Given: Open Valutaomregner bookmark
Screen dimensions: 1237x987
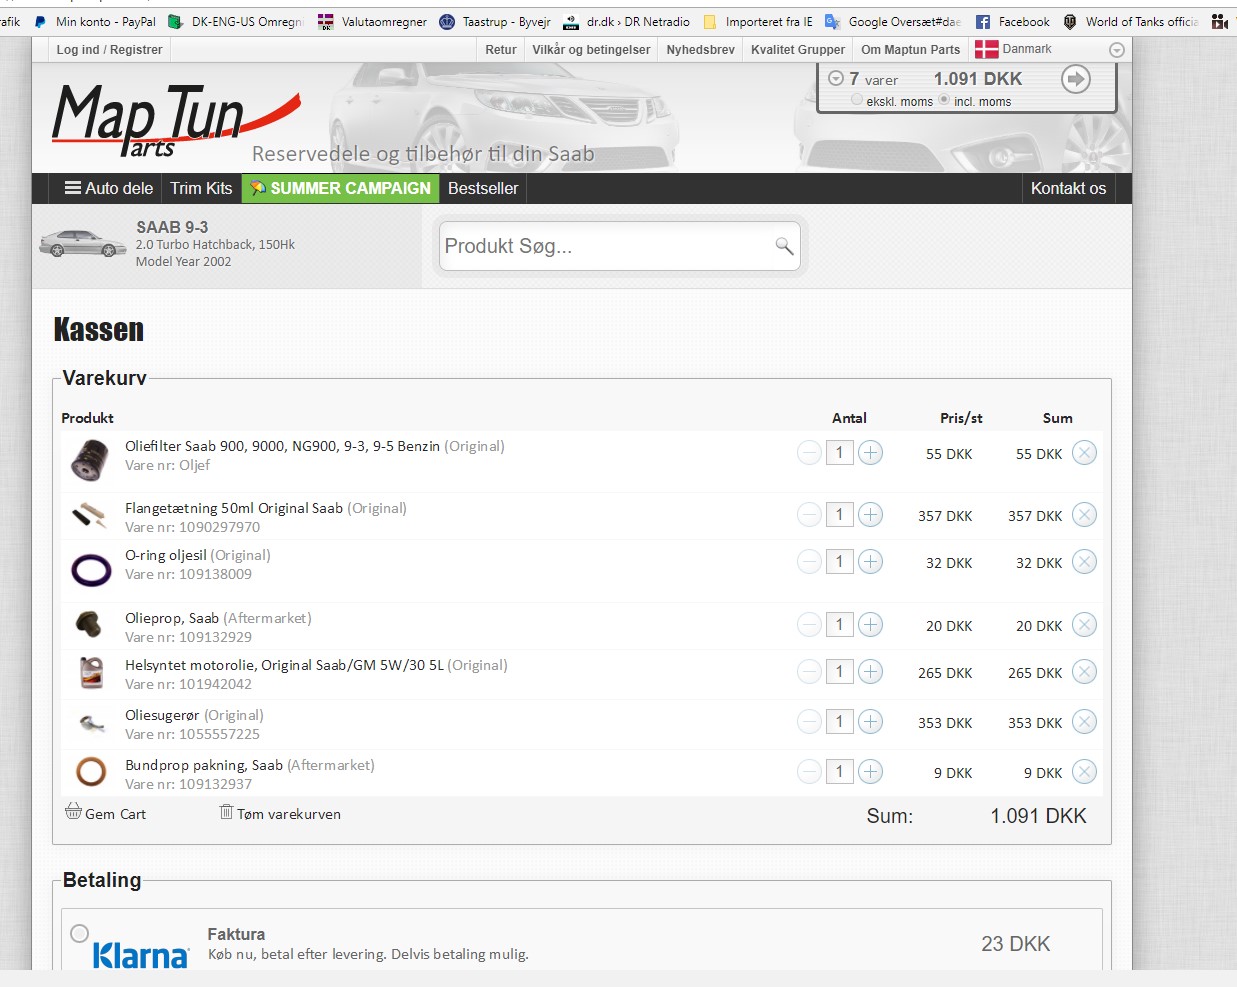Looking at the screenshot, I should (373, 21).
